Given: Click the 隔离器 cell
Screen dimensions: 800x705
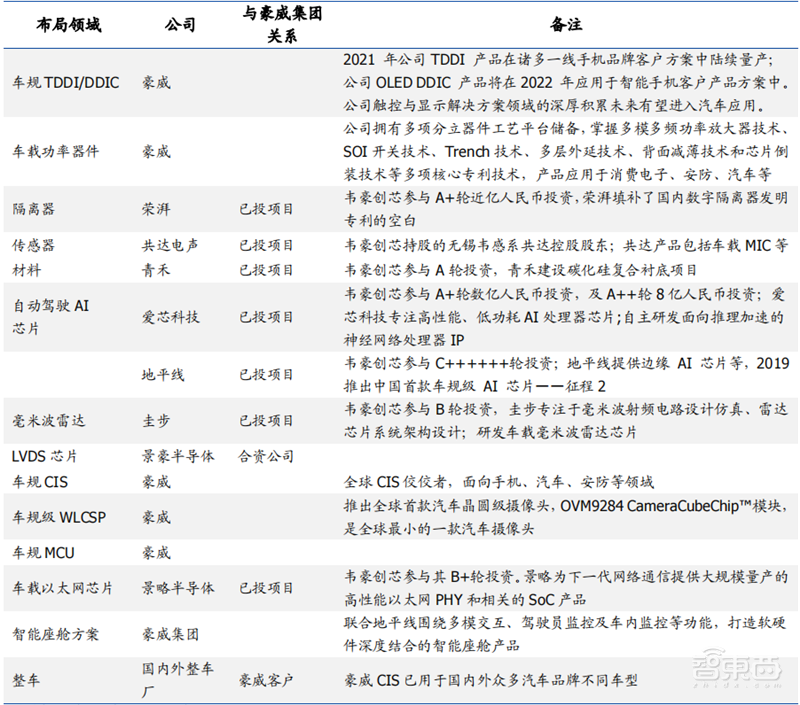Looking at the screenshot, I should 33,209.
